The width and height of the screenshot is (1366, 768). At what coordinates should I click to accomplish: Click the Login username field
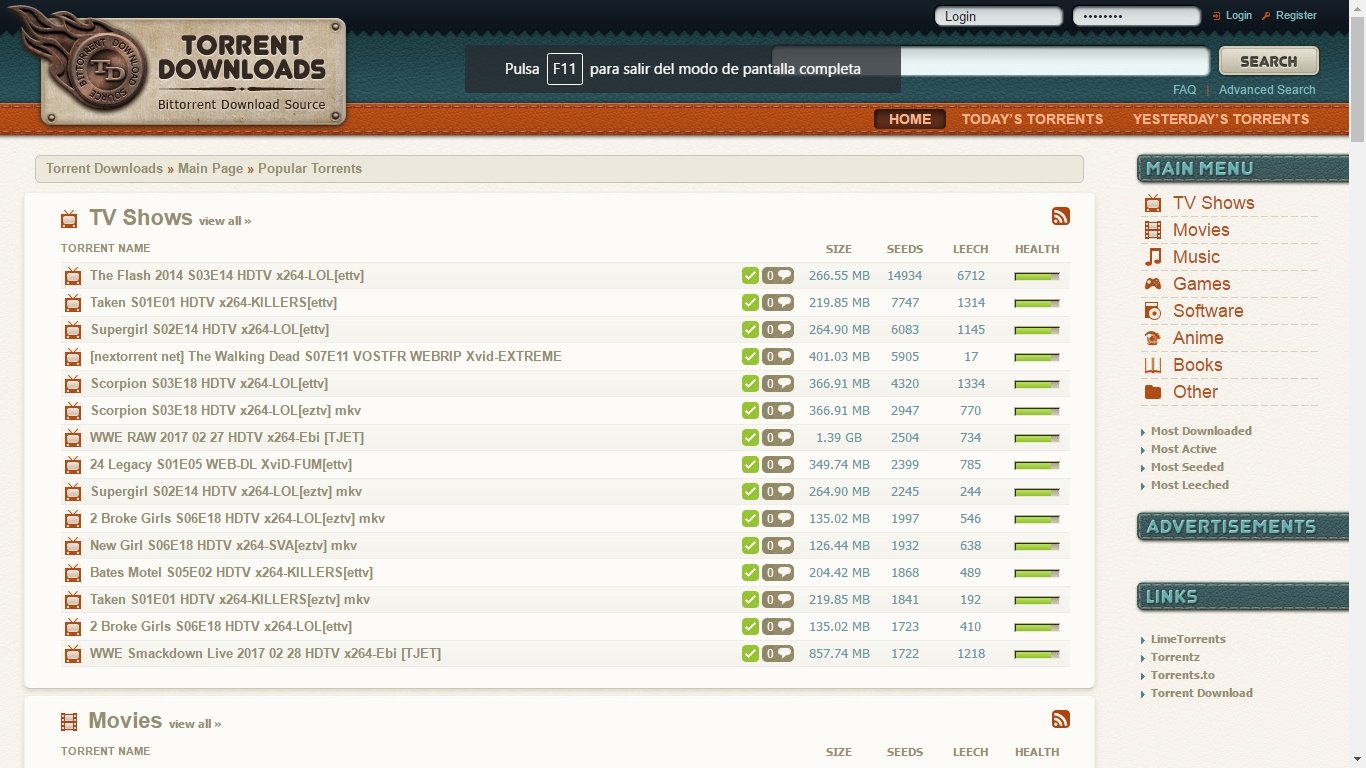pos(998,16)
